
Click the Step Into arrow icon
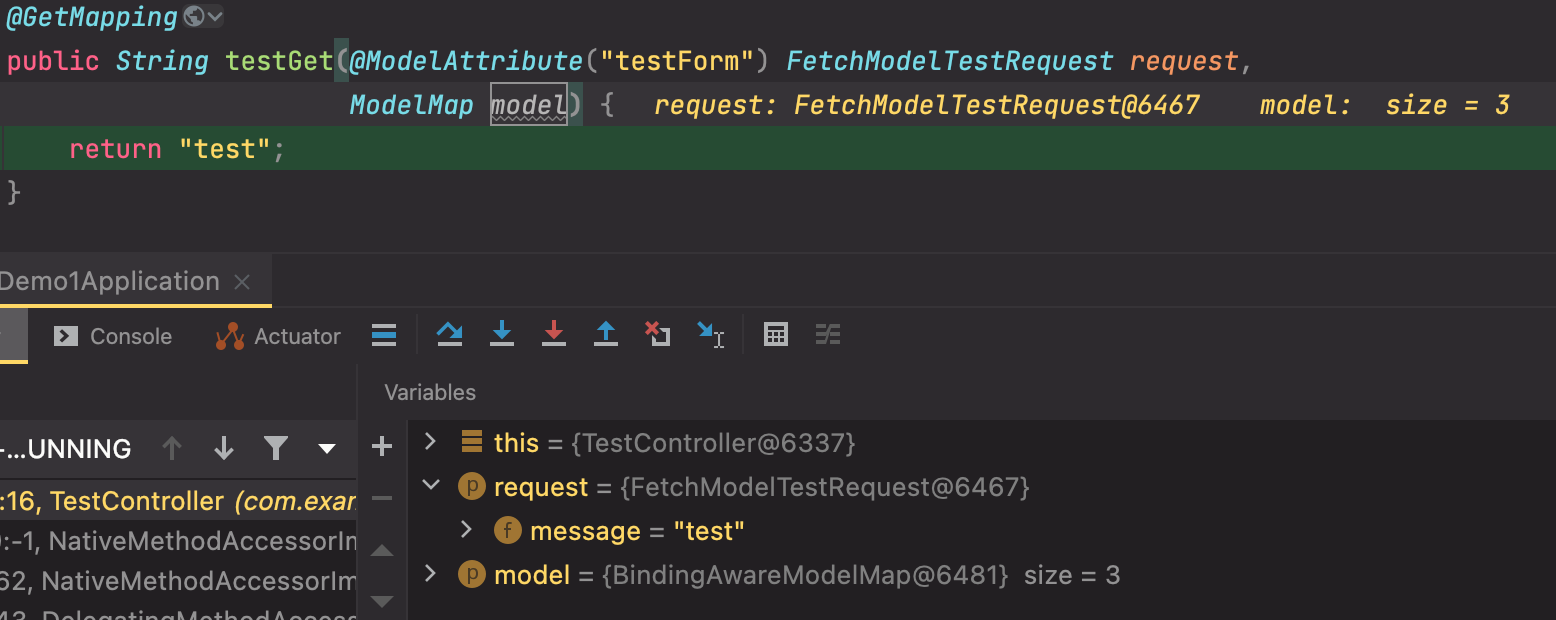point(502,335)
